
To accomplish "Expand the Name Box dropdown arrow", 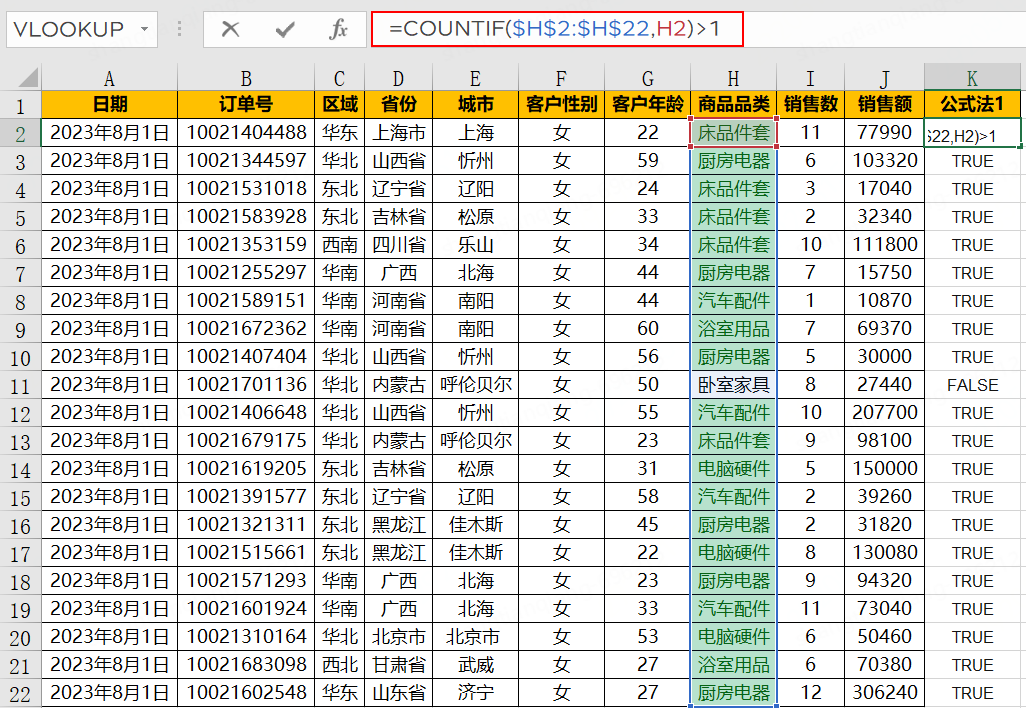I will [146, 30].
